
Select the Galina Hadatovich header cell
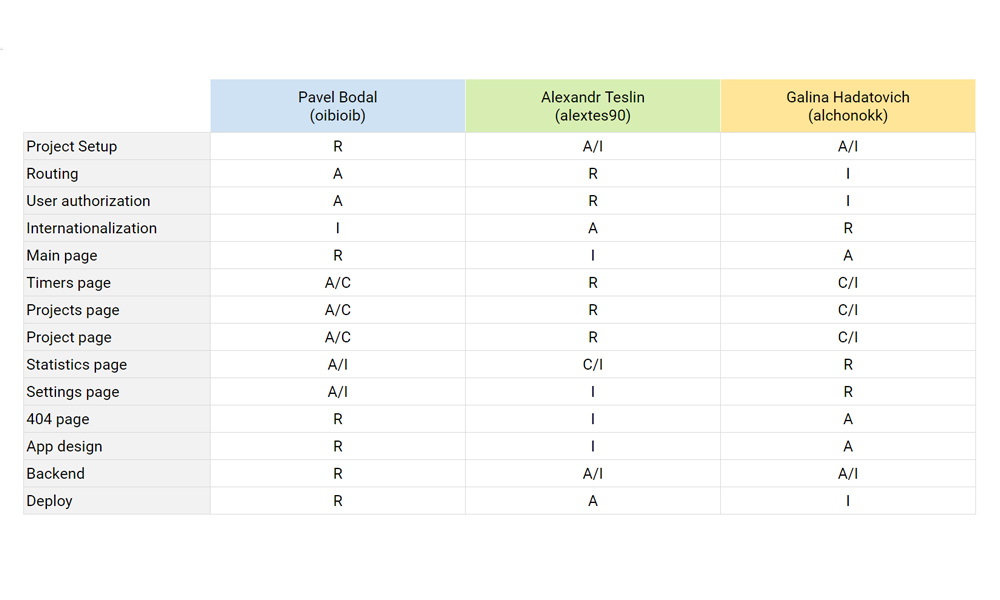pos(848,106)
